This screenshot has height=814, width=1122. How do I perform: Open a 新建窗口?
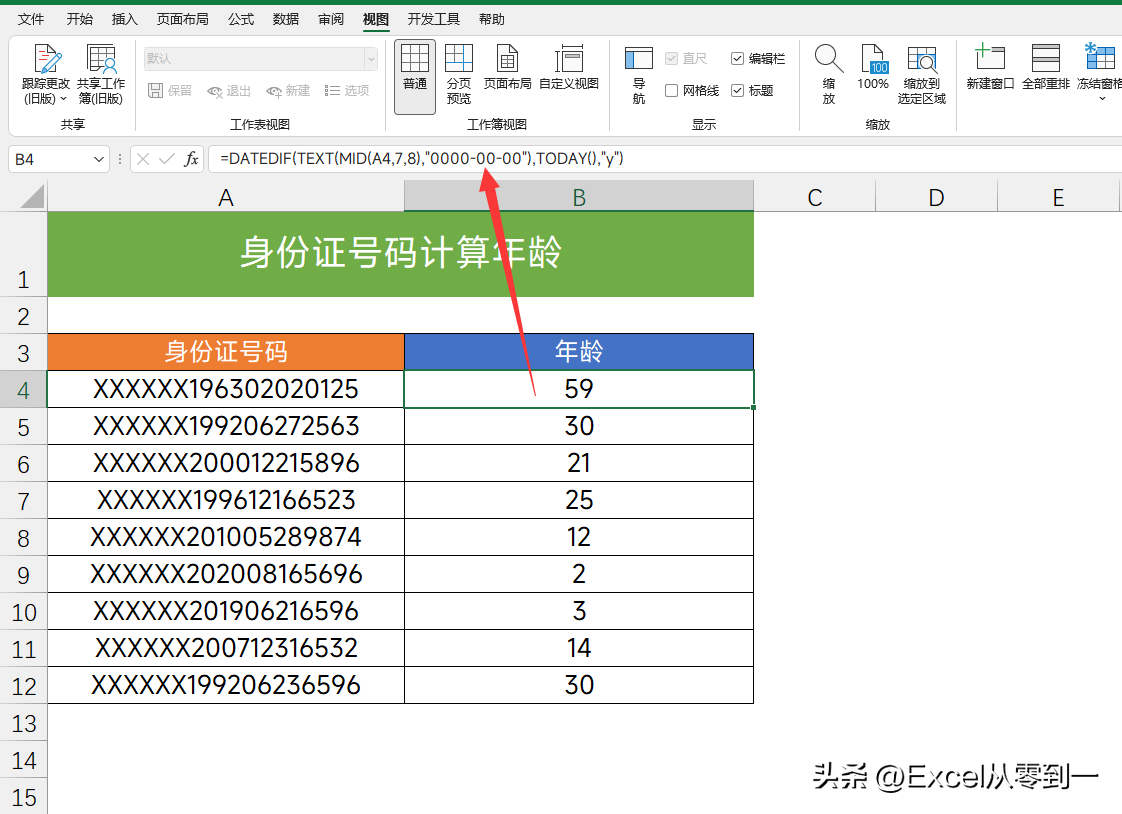pos(990,68)
